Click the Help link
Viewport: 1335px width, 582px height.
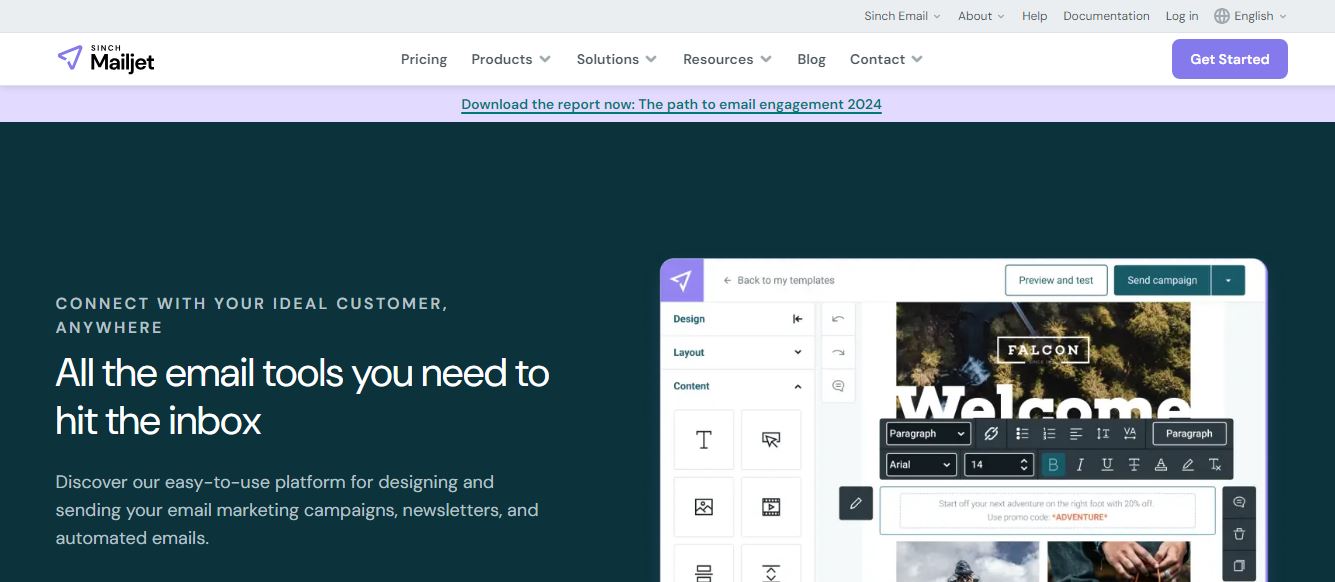[1035, 16]
